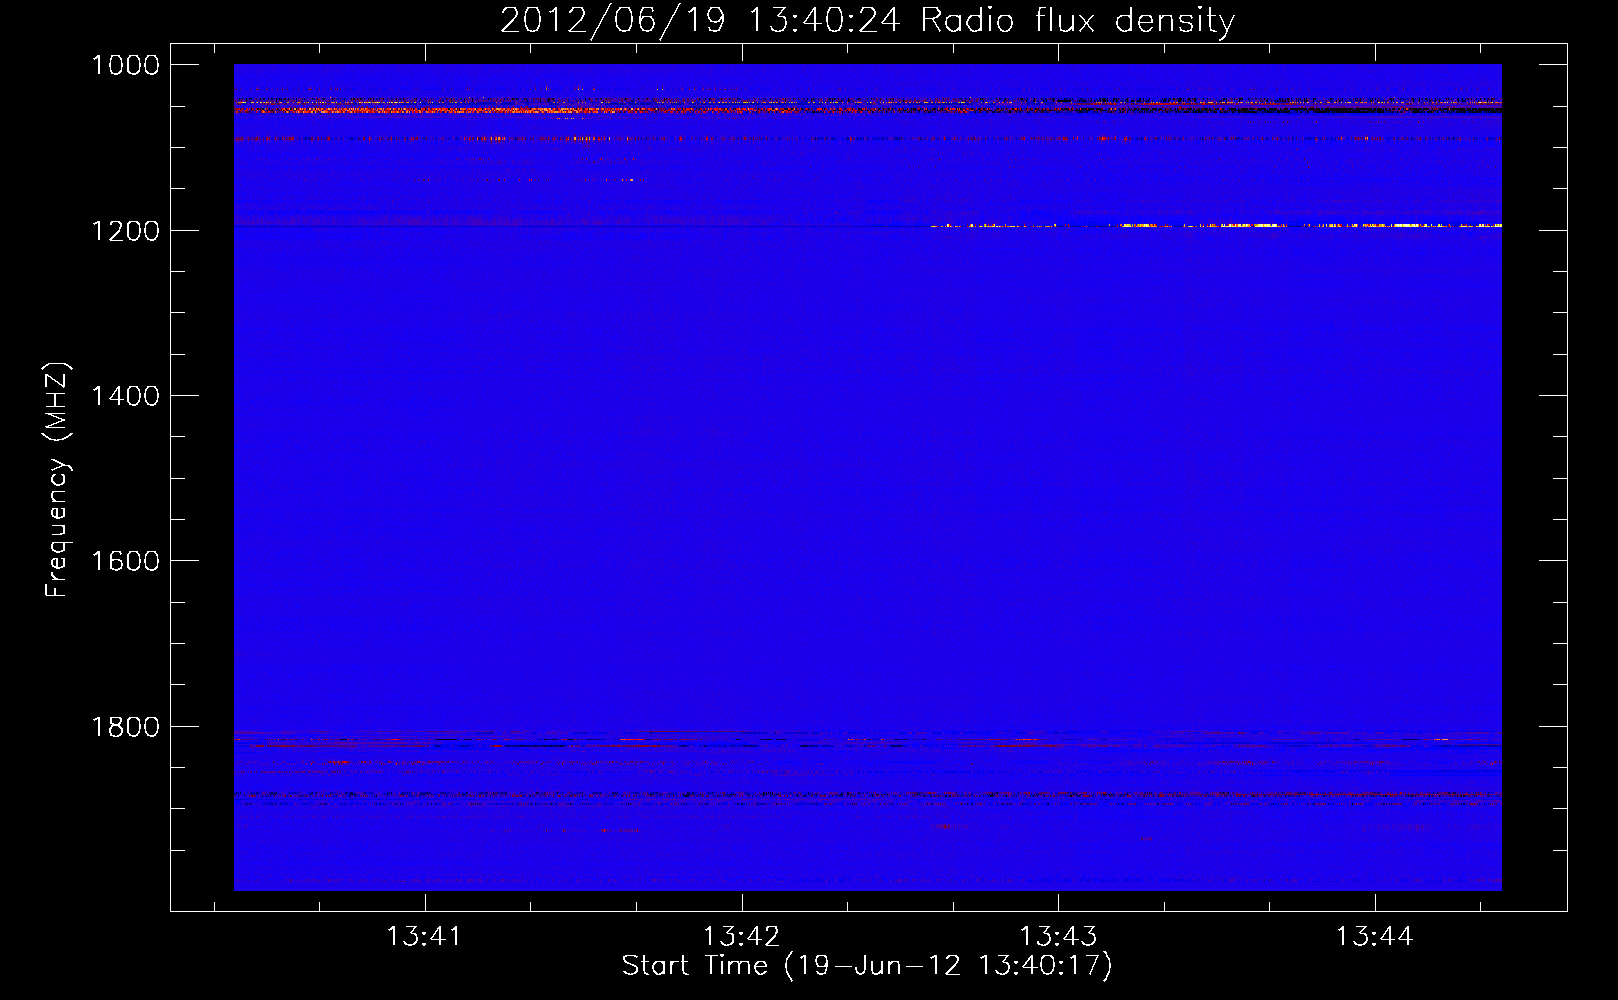Viewport: 1618px width, 1000px height.
Task: Click the 1000 frequency tick label
Action: click(x=125, y=65)
